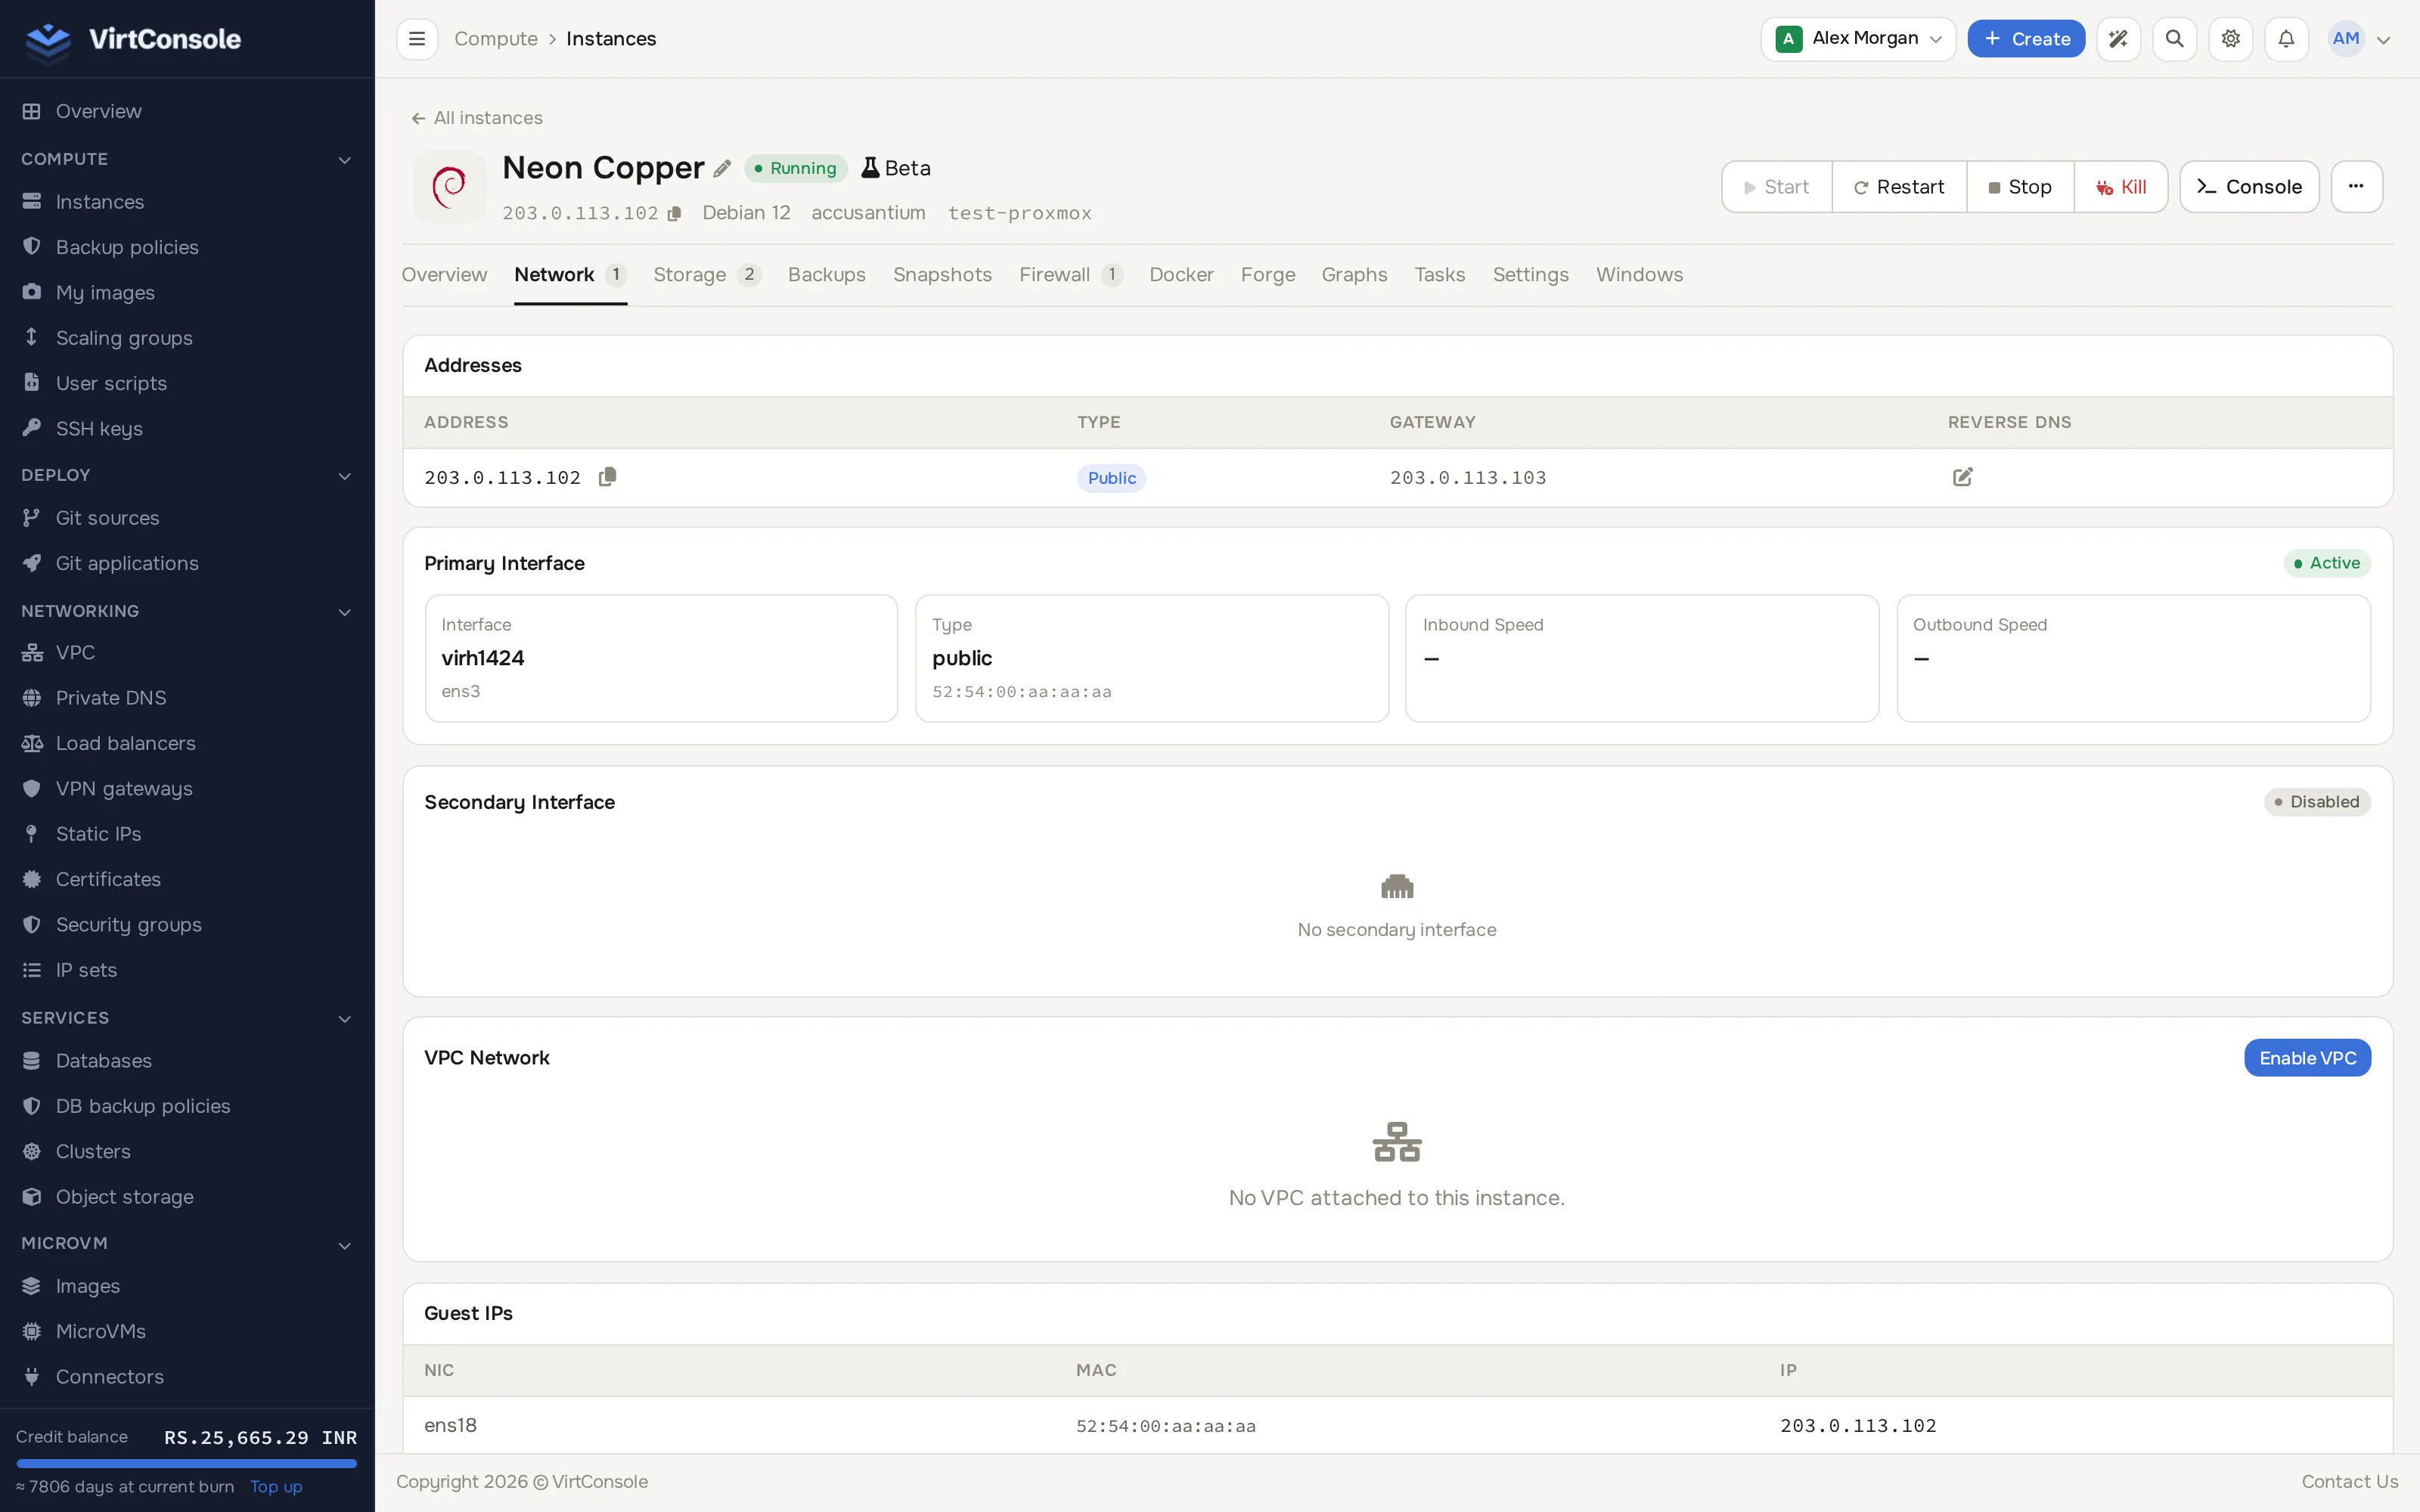Screen dimensions: 2420x1512
Task: Click the Create button
Action: coord(2026,39)
